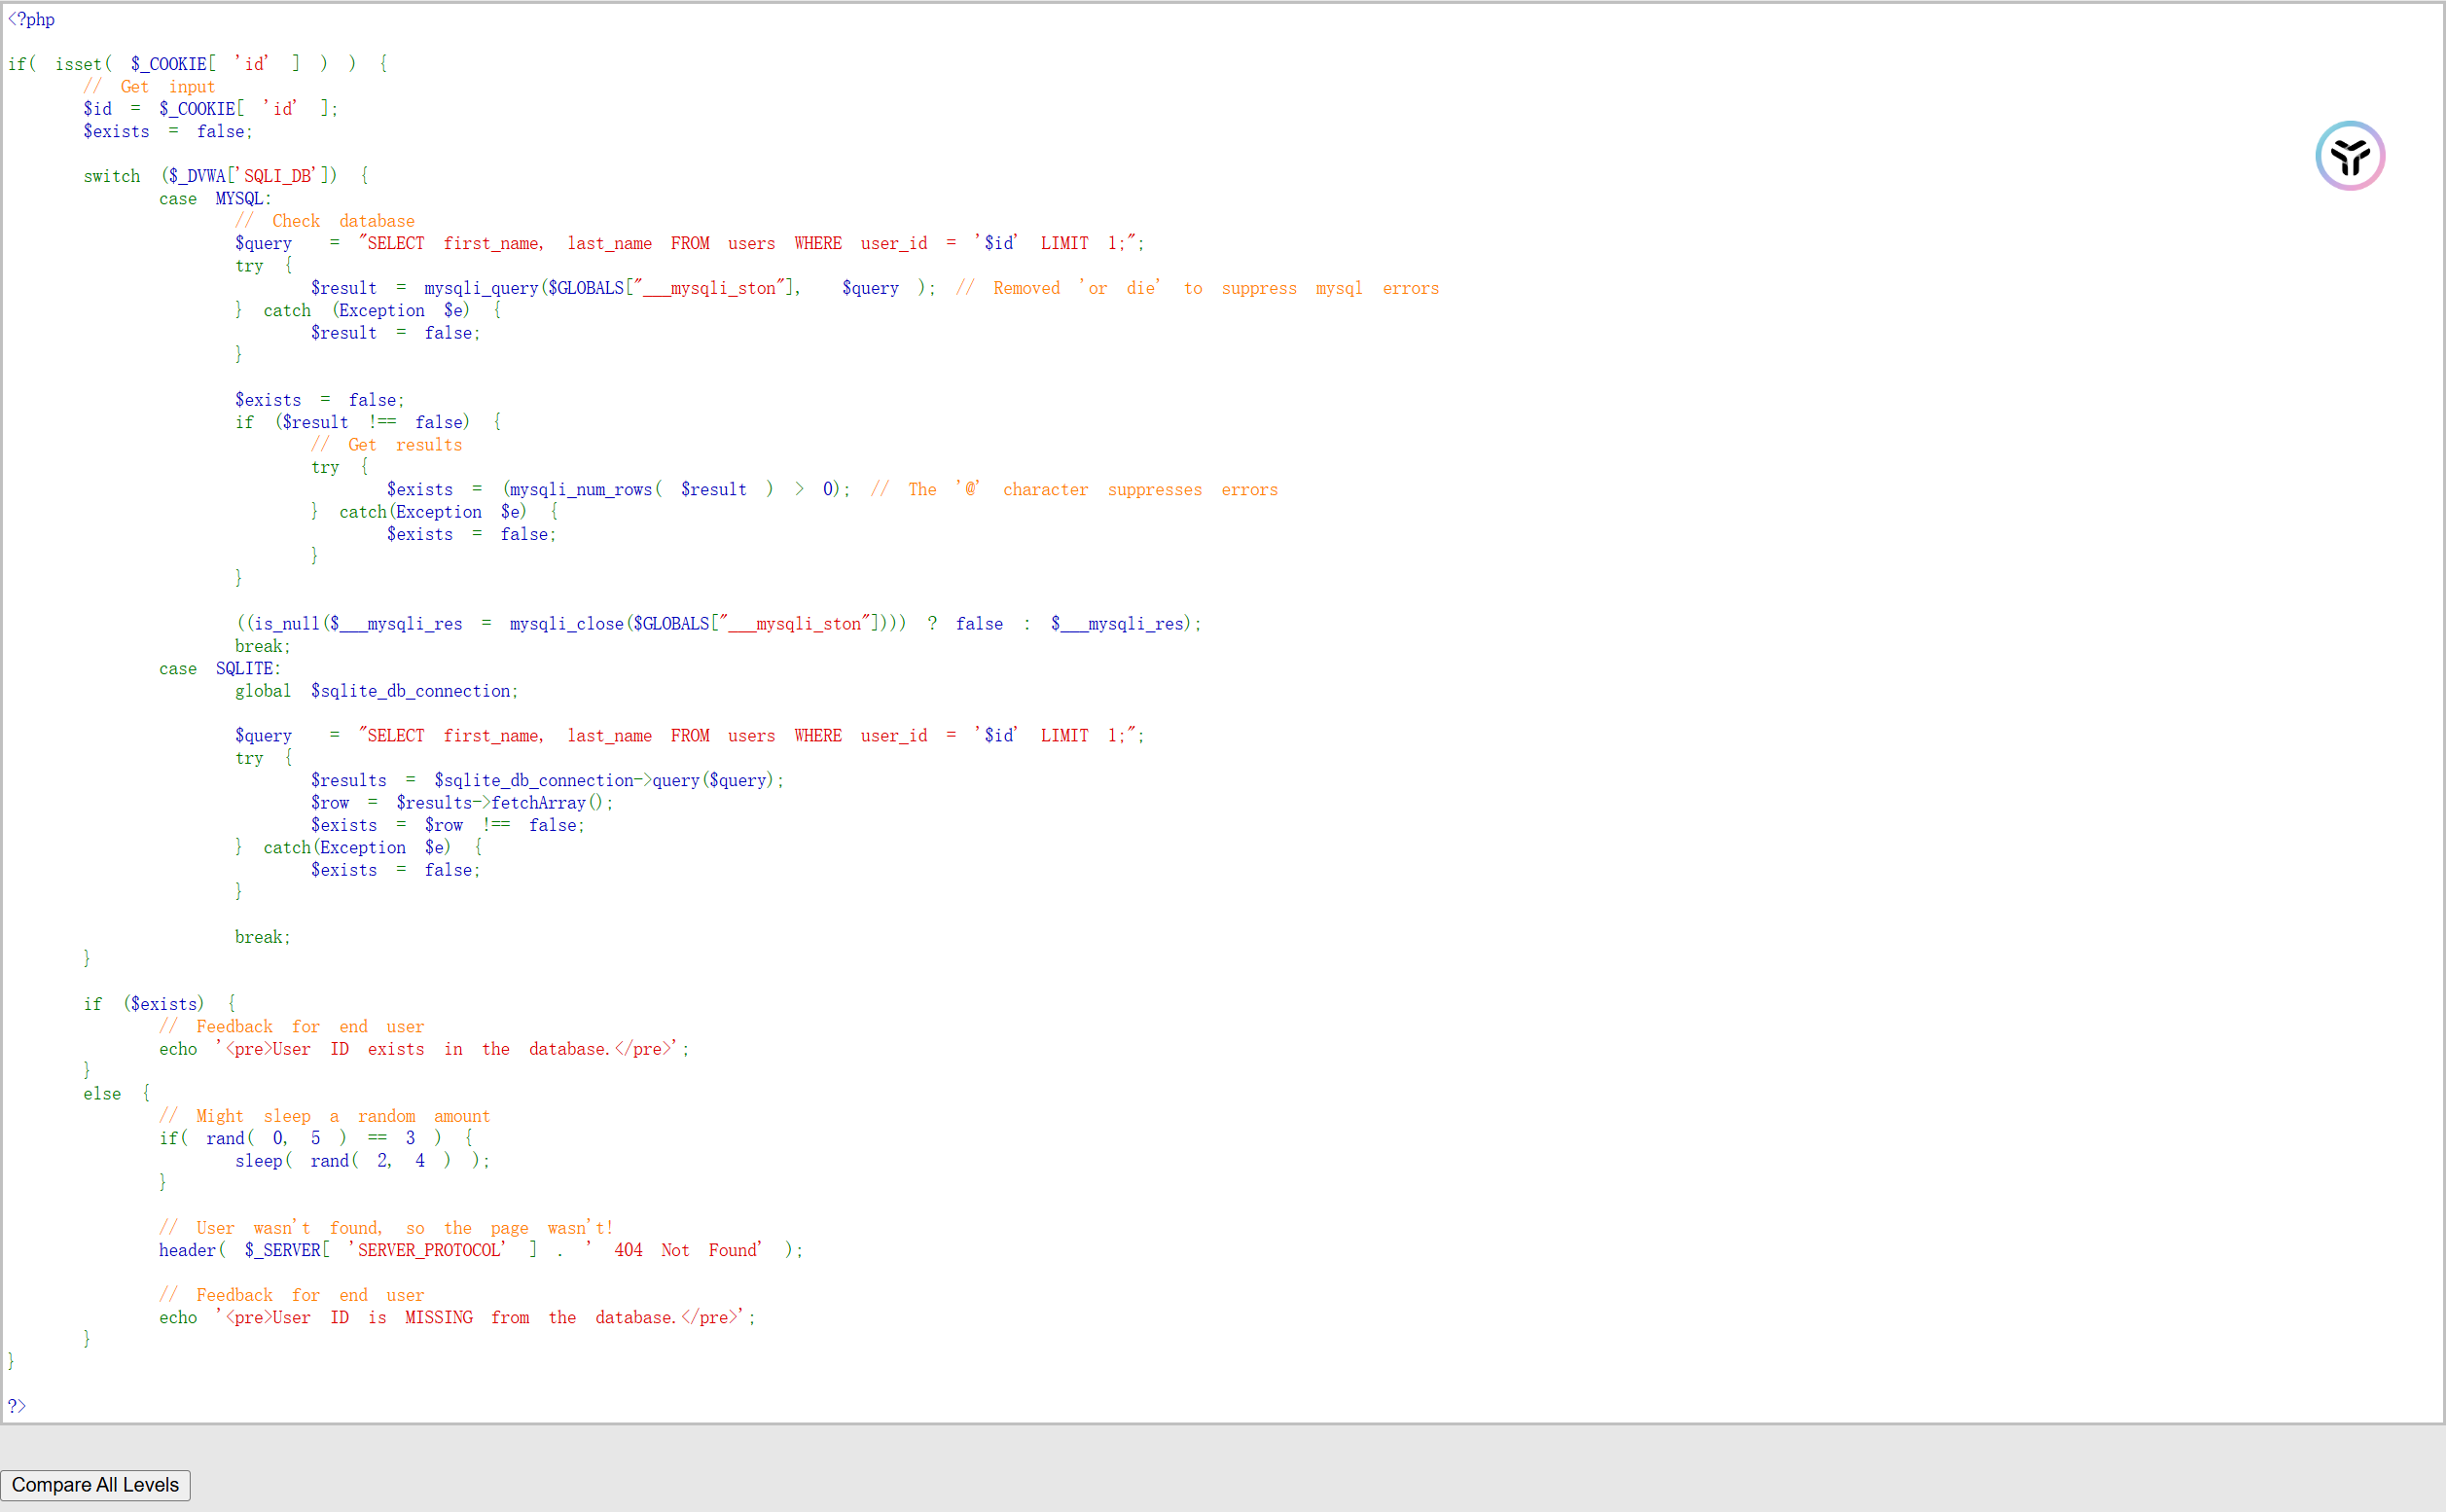Click the header SERVER_PROTOCOL 404 line
2446x1512 pixels.
tap(480, 1250)
